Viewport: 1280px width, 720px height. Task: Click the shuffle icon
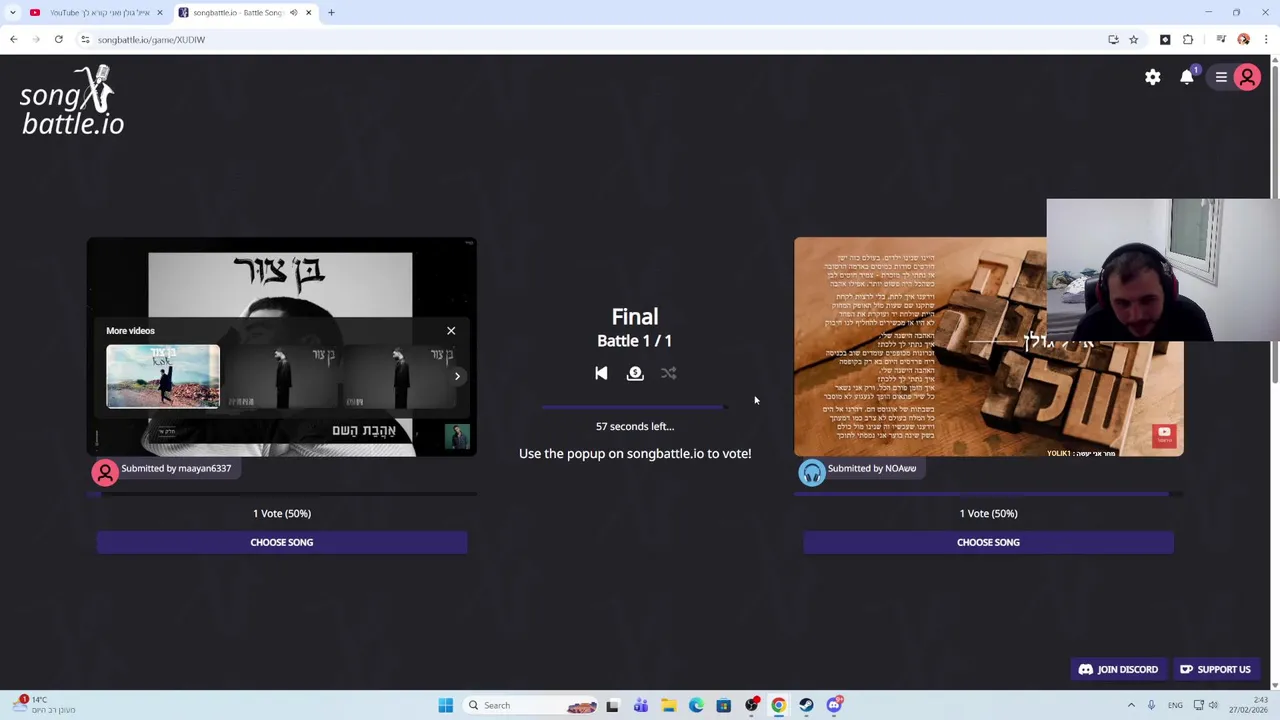pyautogui.click(x=669, y=373)
